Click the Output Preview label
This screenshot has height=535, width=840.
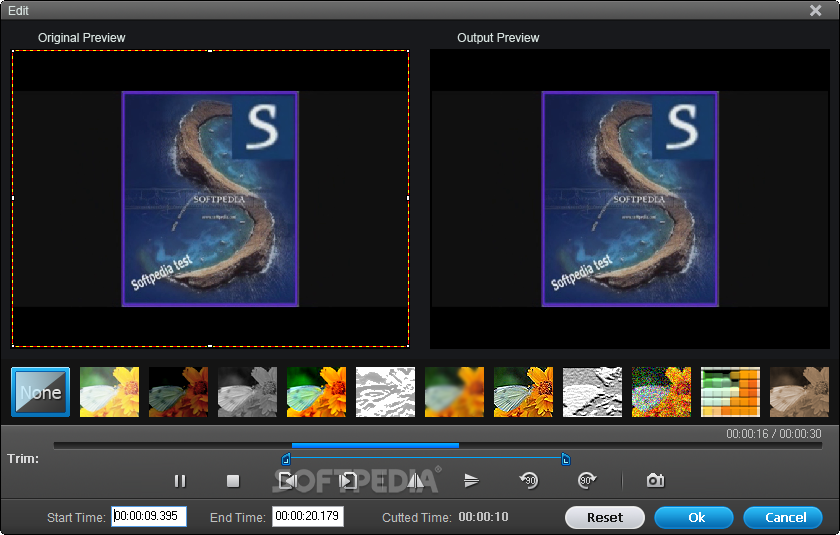coord(498,37)
